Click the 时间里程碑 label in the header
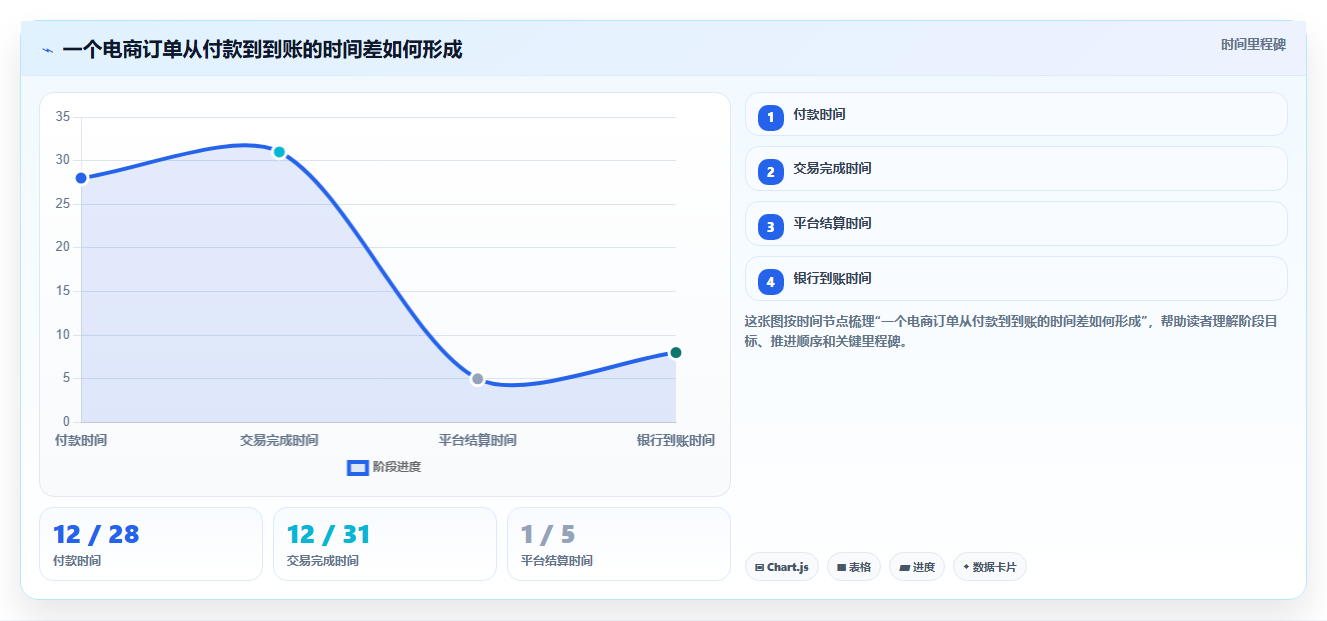Viewport: 1327px width, 621px height. point(1253,45)
